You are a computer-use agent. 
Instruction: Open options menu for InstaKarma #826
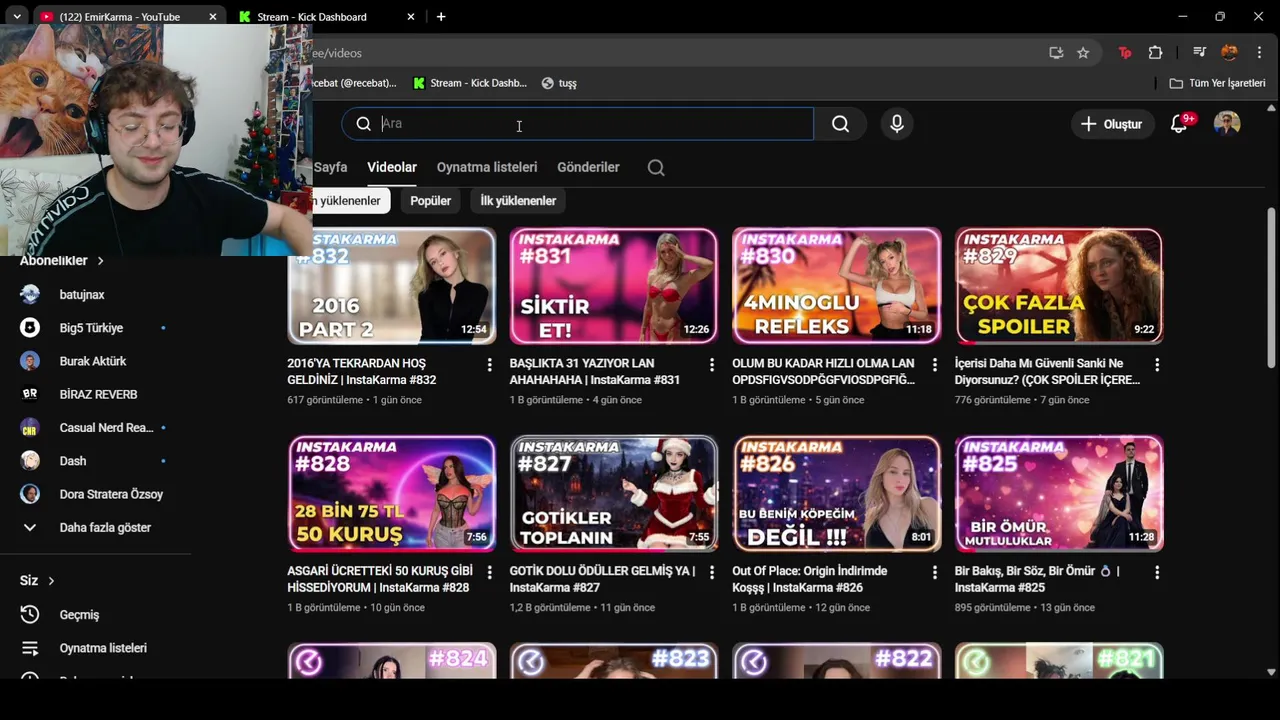coord(935,573)
